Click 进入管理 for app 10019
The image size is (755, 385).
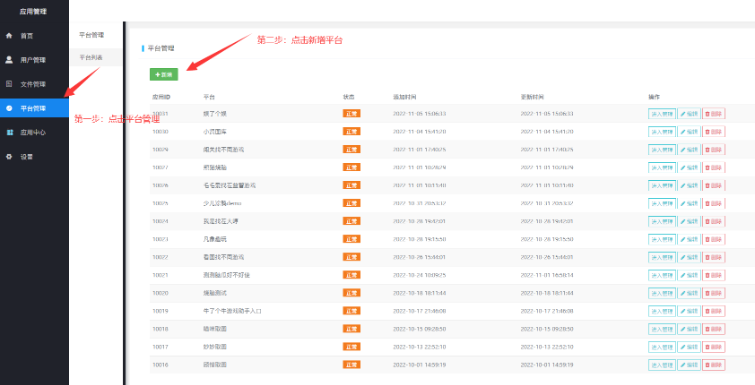662,311
